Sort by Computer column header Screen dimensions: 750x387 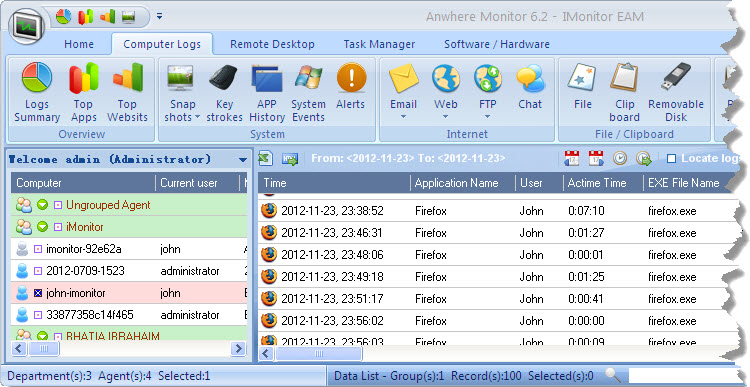click(83, 183)
